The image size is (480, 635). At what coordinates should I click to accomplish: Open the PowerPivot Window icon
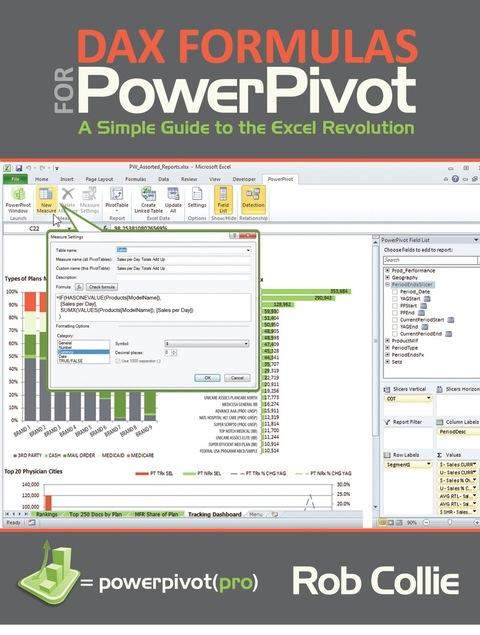(18, 200)
